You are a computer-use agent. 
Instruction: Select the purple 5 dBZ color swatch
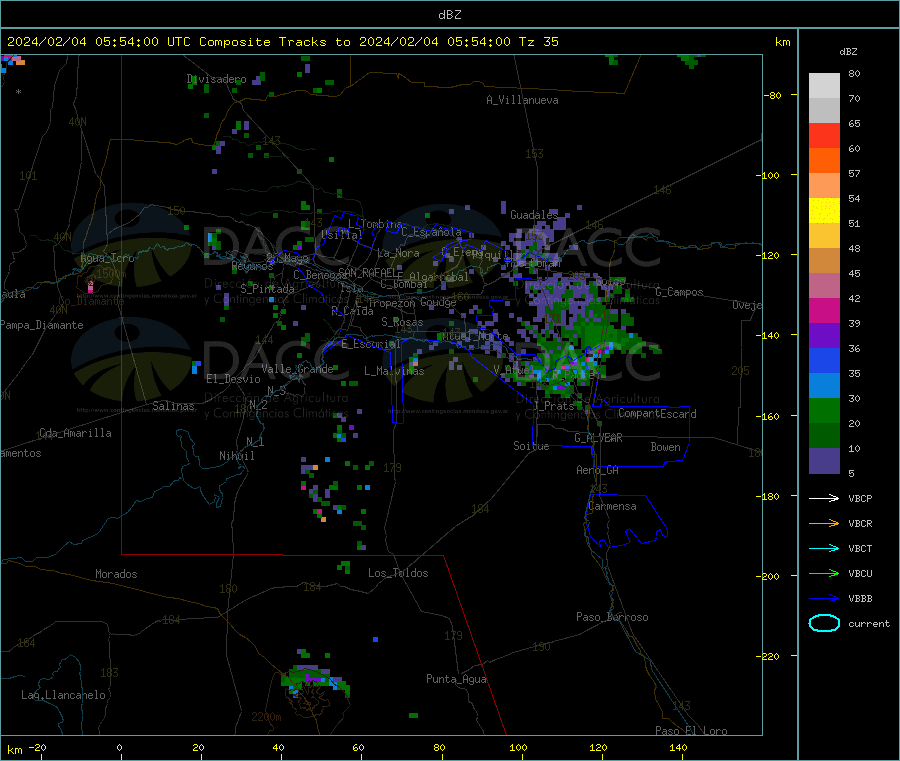(x=824, y=461)
